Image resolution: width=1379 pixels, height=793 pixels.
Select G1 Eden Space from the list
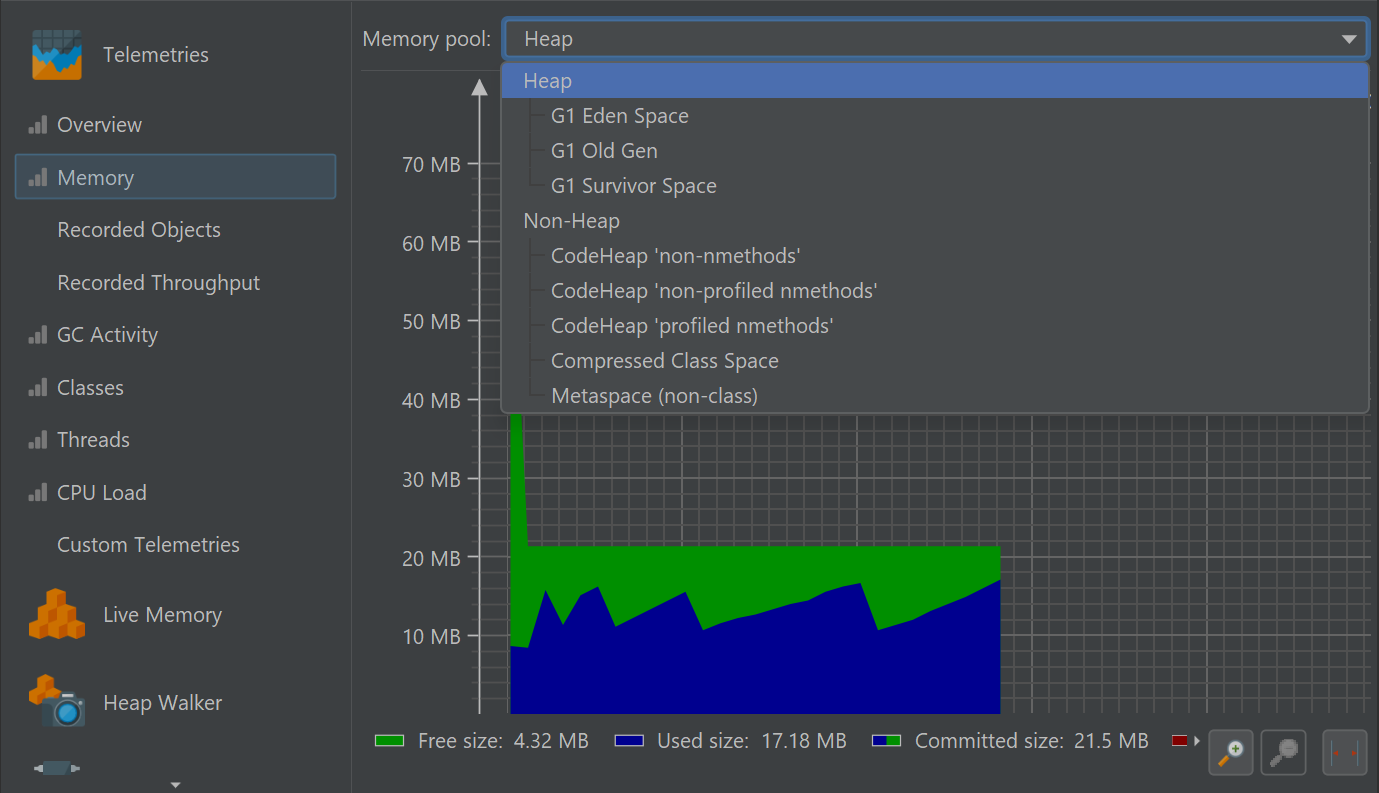tap(619, 116)
